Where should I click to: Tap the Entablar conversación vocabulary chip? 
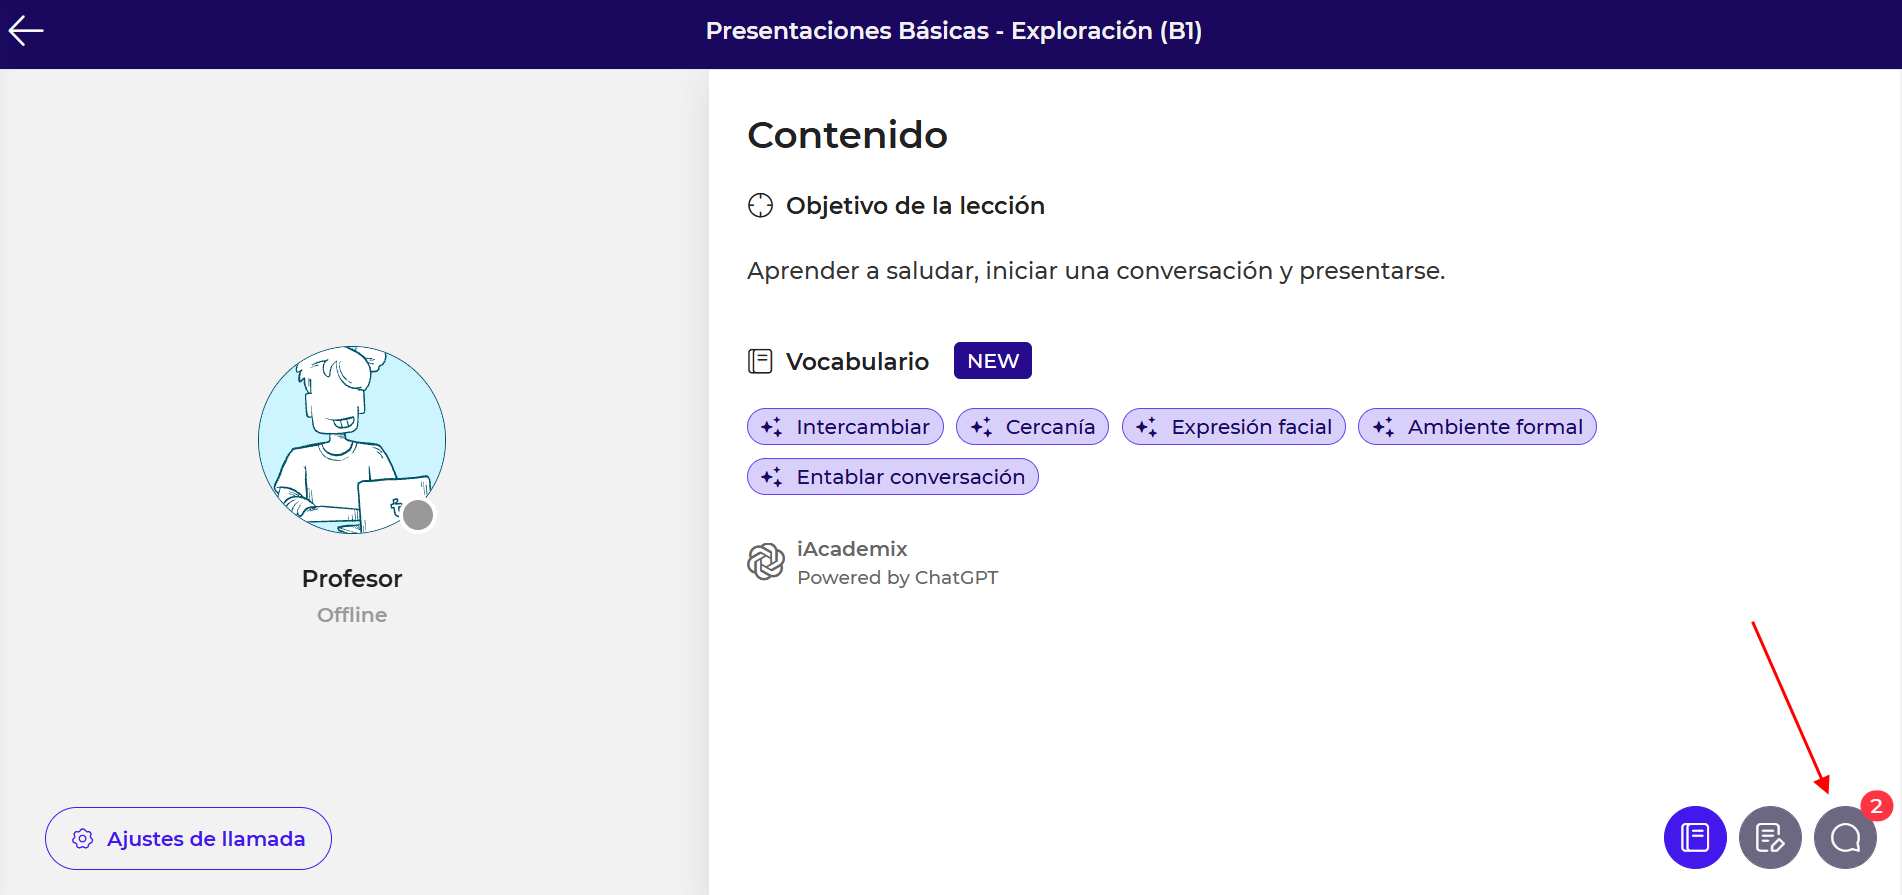892,477
